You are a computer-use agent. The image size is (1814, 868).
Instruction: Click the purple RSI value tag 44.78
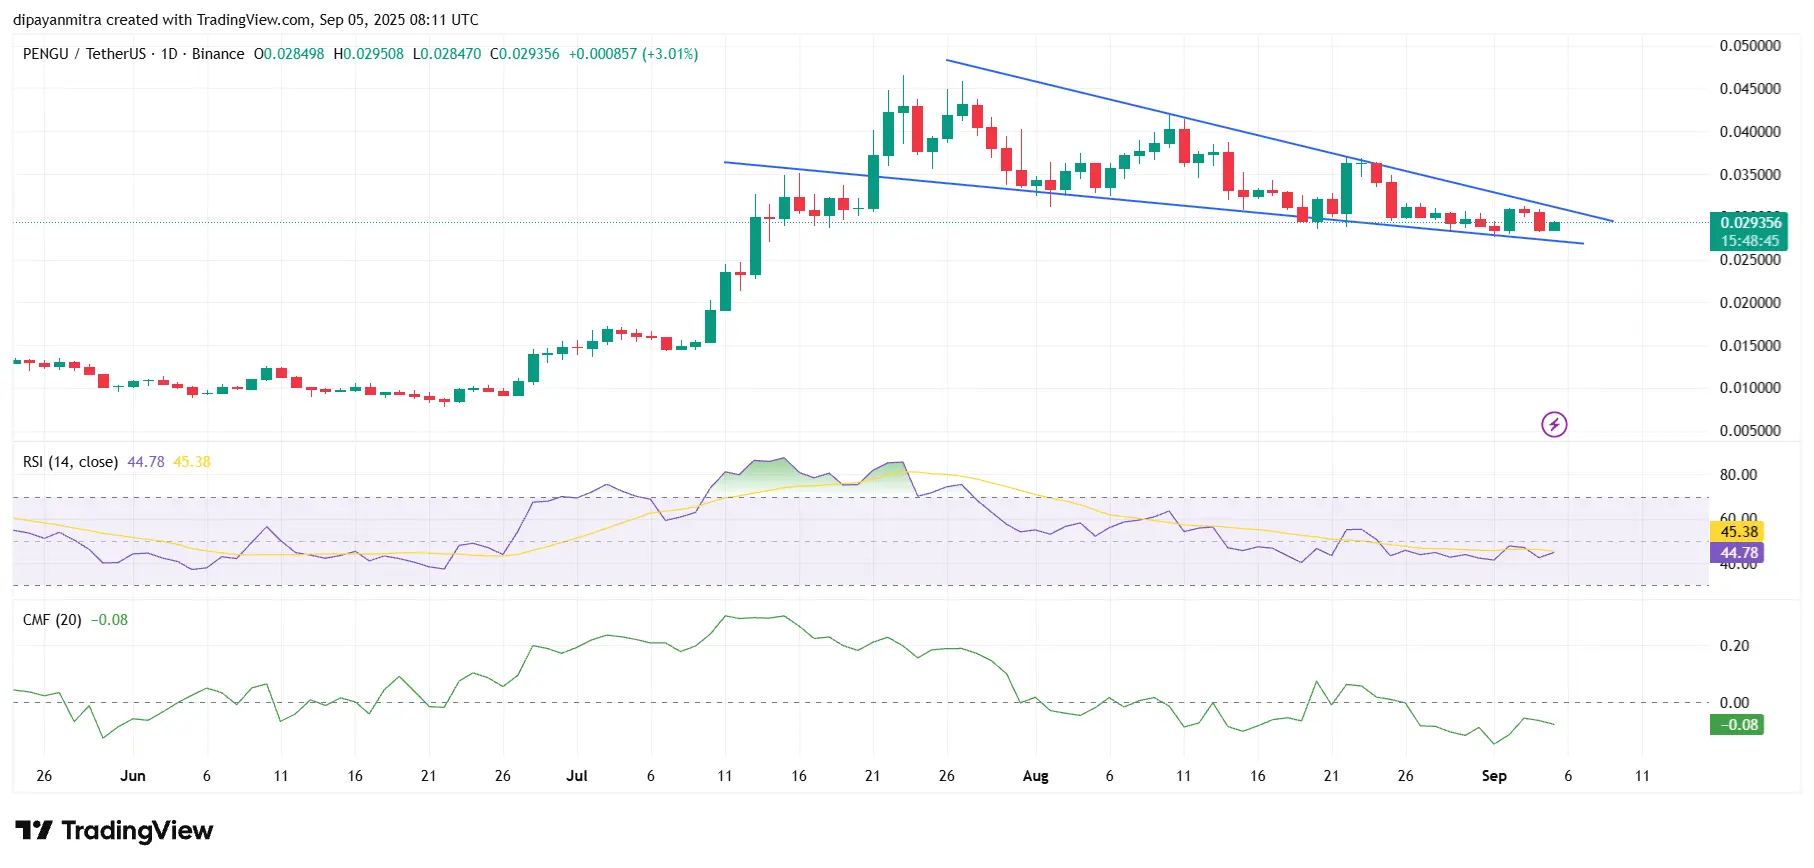coord(1738,553)
